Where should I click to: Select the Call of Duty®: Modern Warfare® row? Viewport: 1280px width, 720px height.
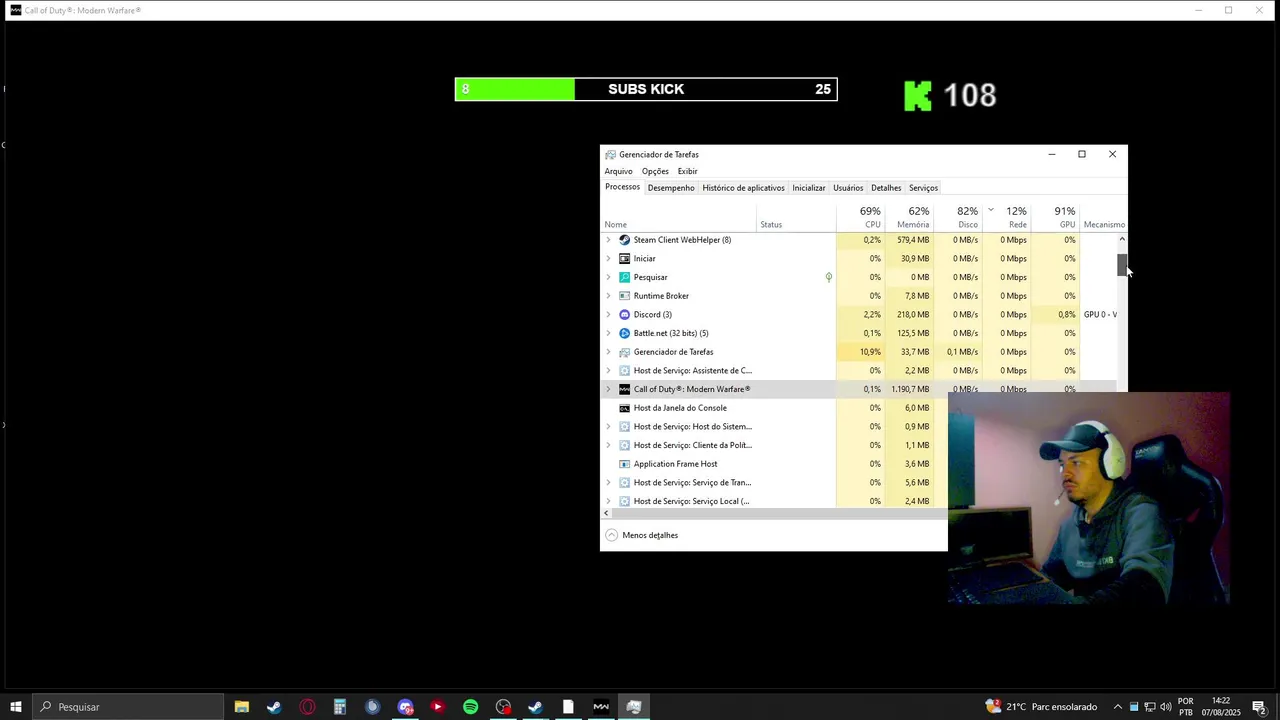[x=858, y=389]
